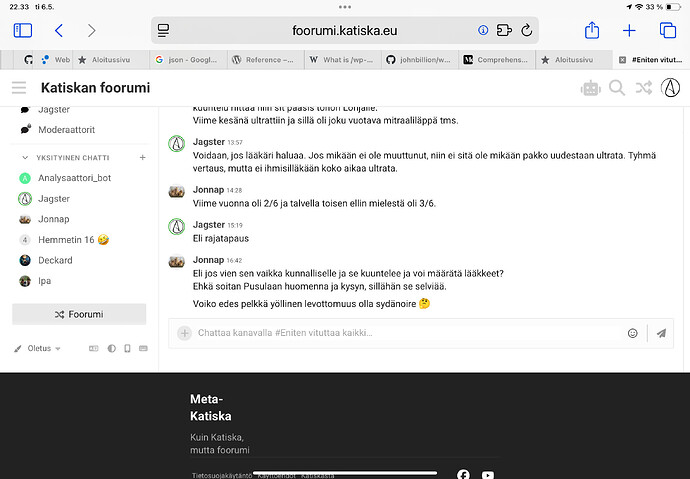The image size is (690, 479).
Task: Switch to the johnbillion GitHub tab
Action: point(418,60)
